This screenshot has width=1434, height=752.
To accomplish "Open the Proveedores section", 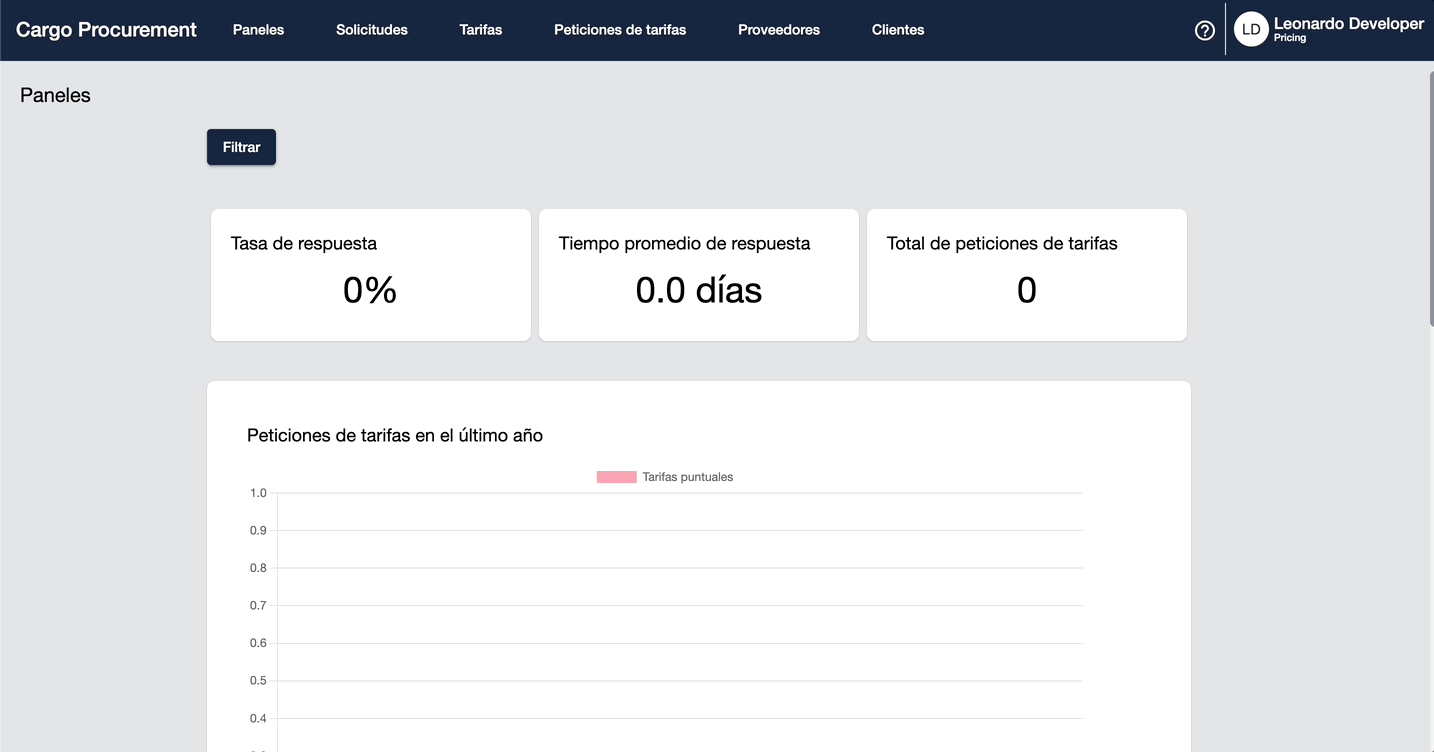I will pos(779,30).
